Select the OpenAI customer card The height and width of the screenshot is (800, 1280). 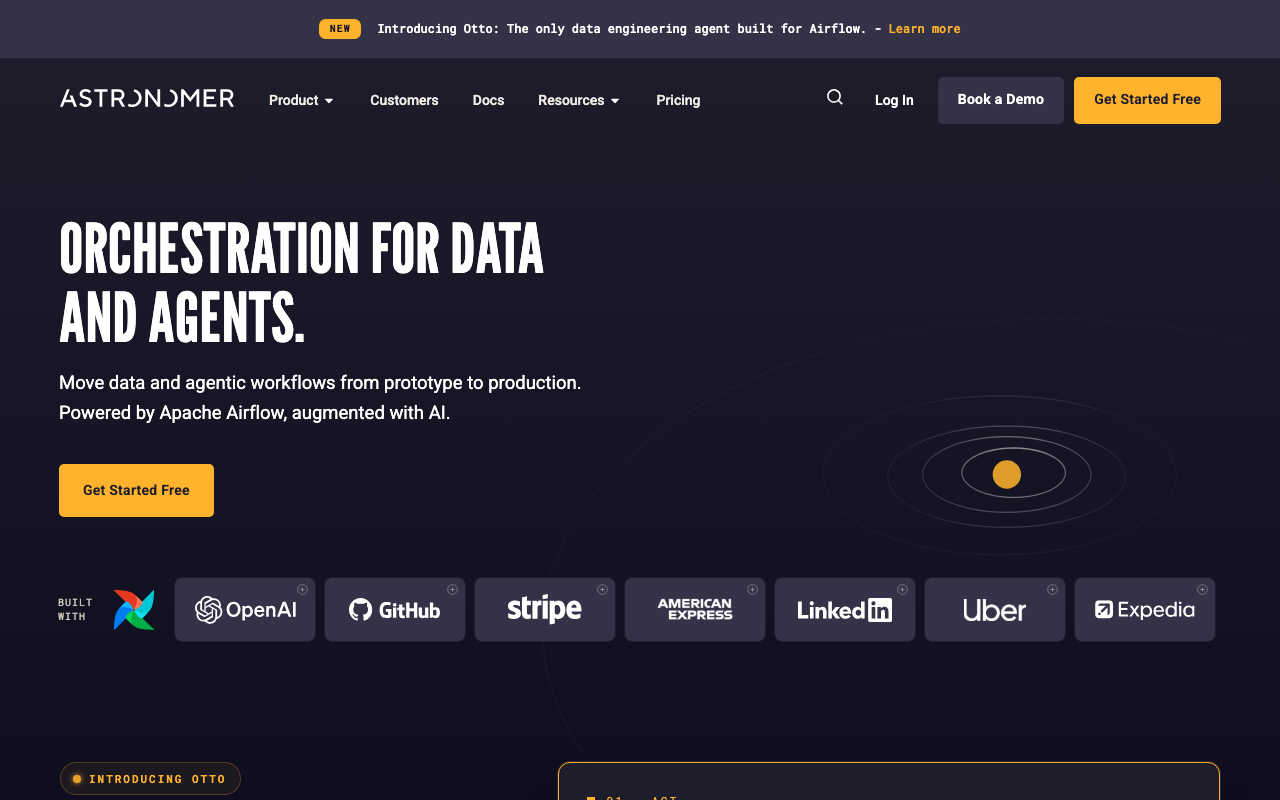[x=245, y=609]
